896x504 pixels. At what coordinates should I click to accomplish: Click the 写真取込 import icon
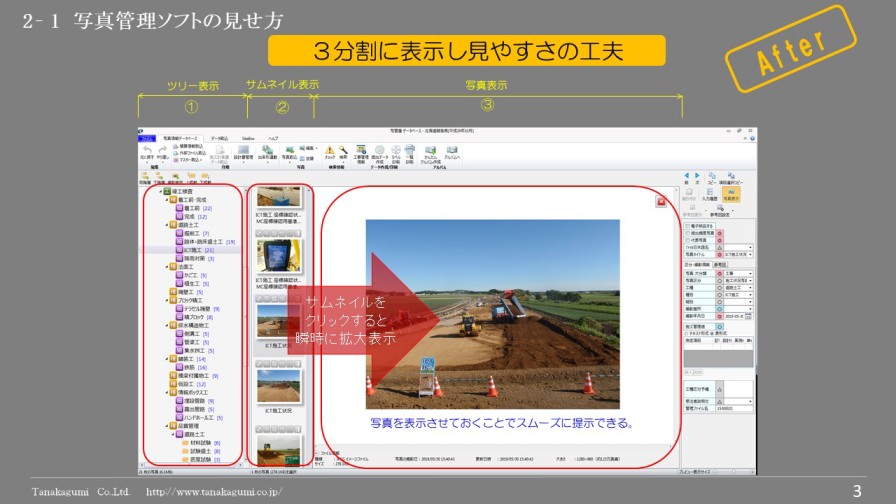click(289, 150)
